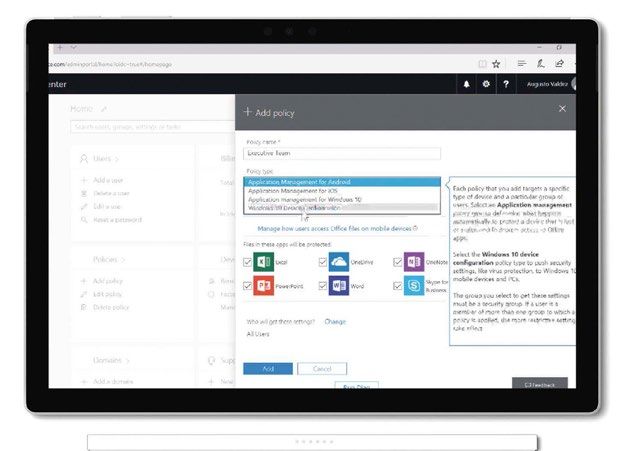Click the Word app icon

tap(339, 285)
